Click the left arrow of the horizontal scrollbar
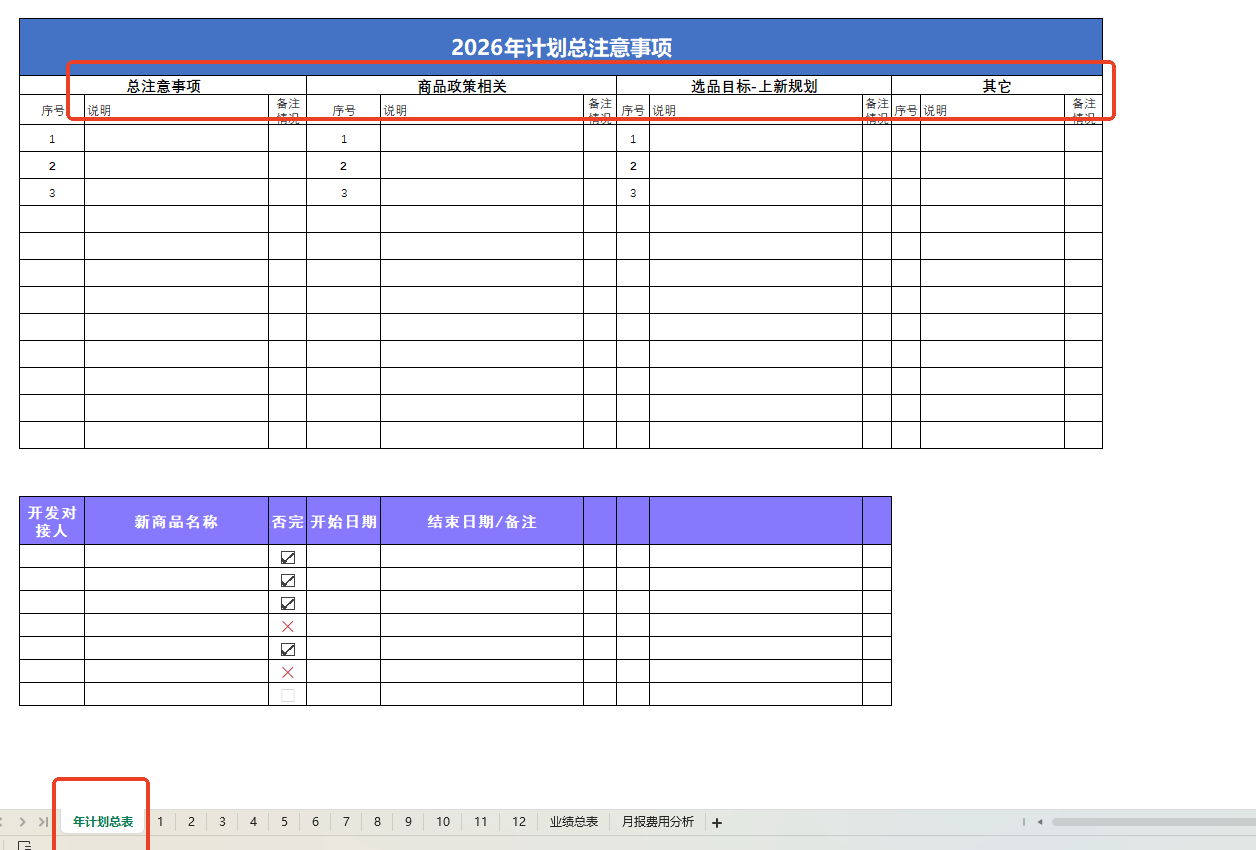Screen dimensions: 1256x850 pyautogui.click(x=1040, y=822)
